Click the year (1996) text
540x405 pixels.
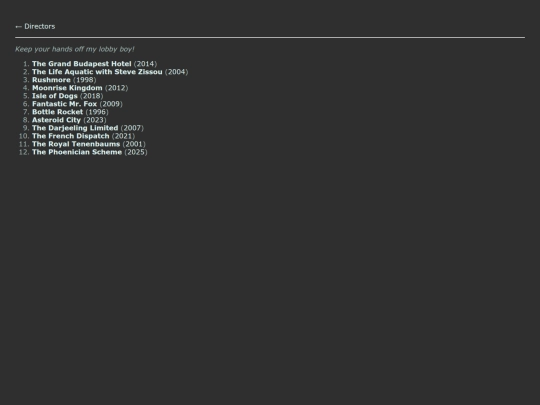click(x=97, y=112)
